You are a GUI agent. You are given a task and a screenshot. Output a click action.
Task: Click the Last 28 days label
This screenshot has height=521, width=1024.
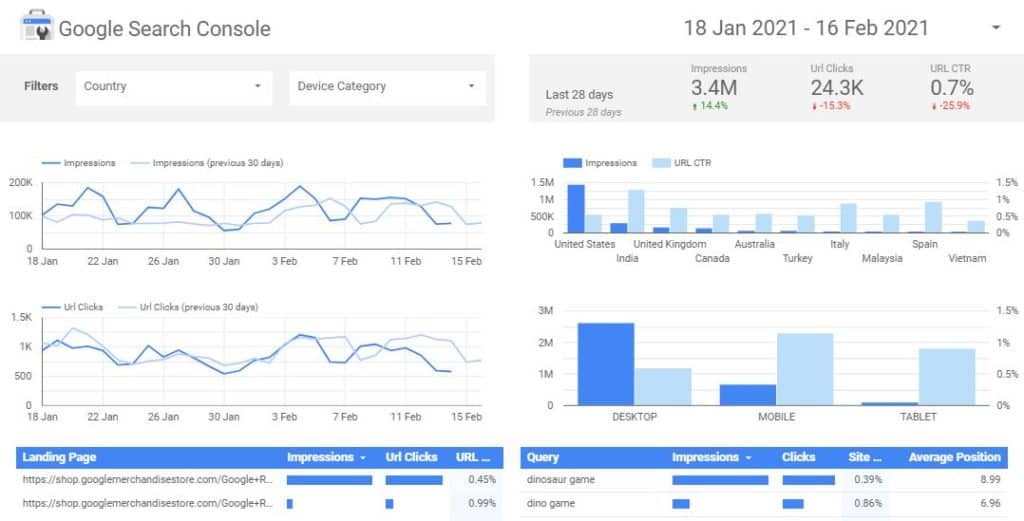(579, 95)
